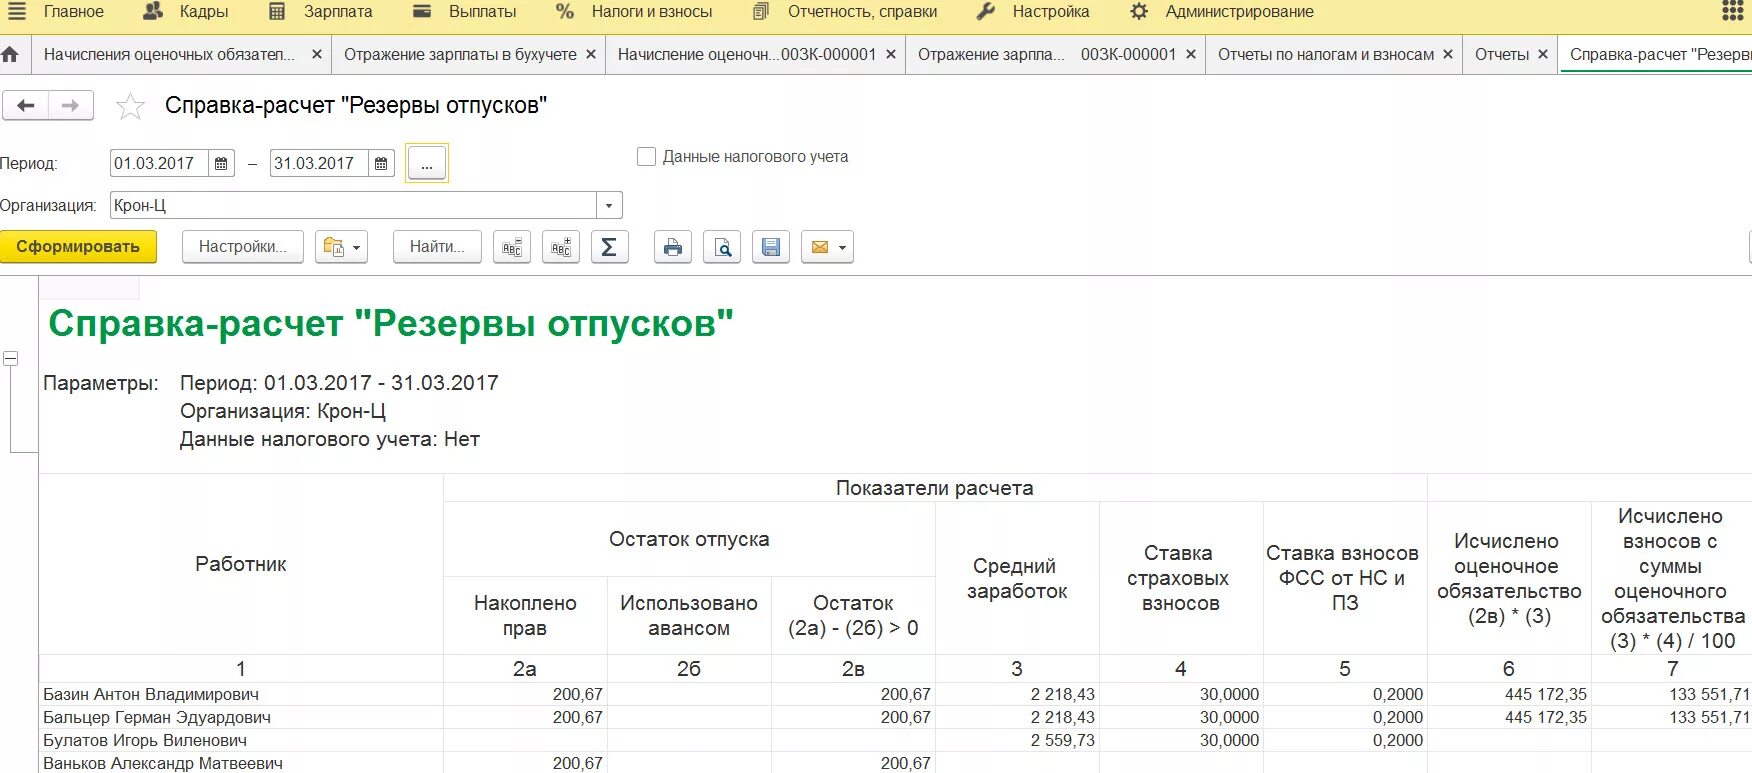This screenshot has width=1752, height=773.
Task: Add report to favorites star
Action: coord(130,107)
